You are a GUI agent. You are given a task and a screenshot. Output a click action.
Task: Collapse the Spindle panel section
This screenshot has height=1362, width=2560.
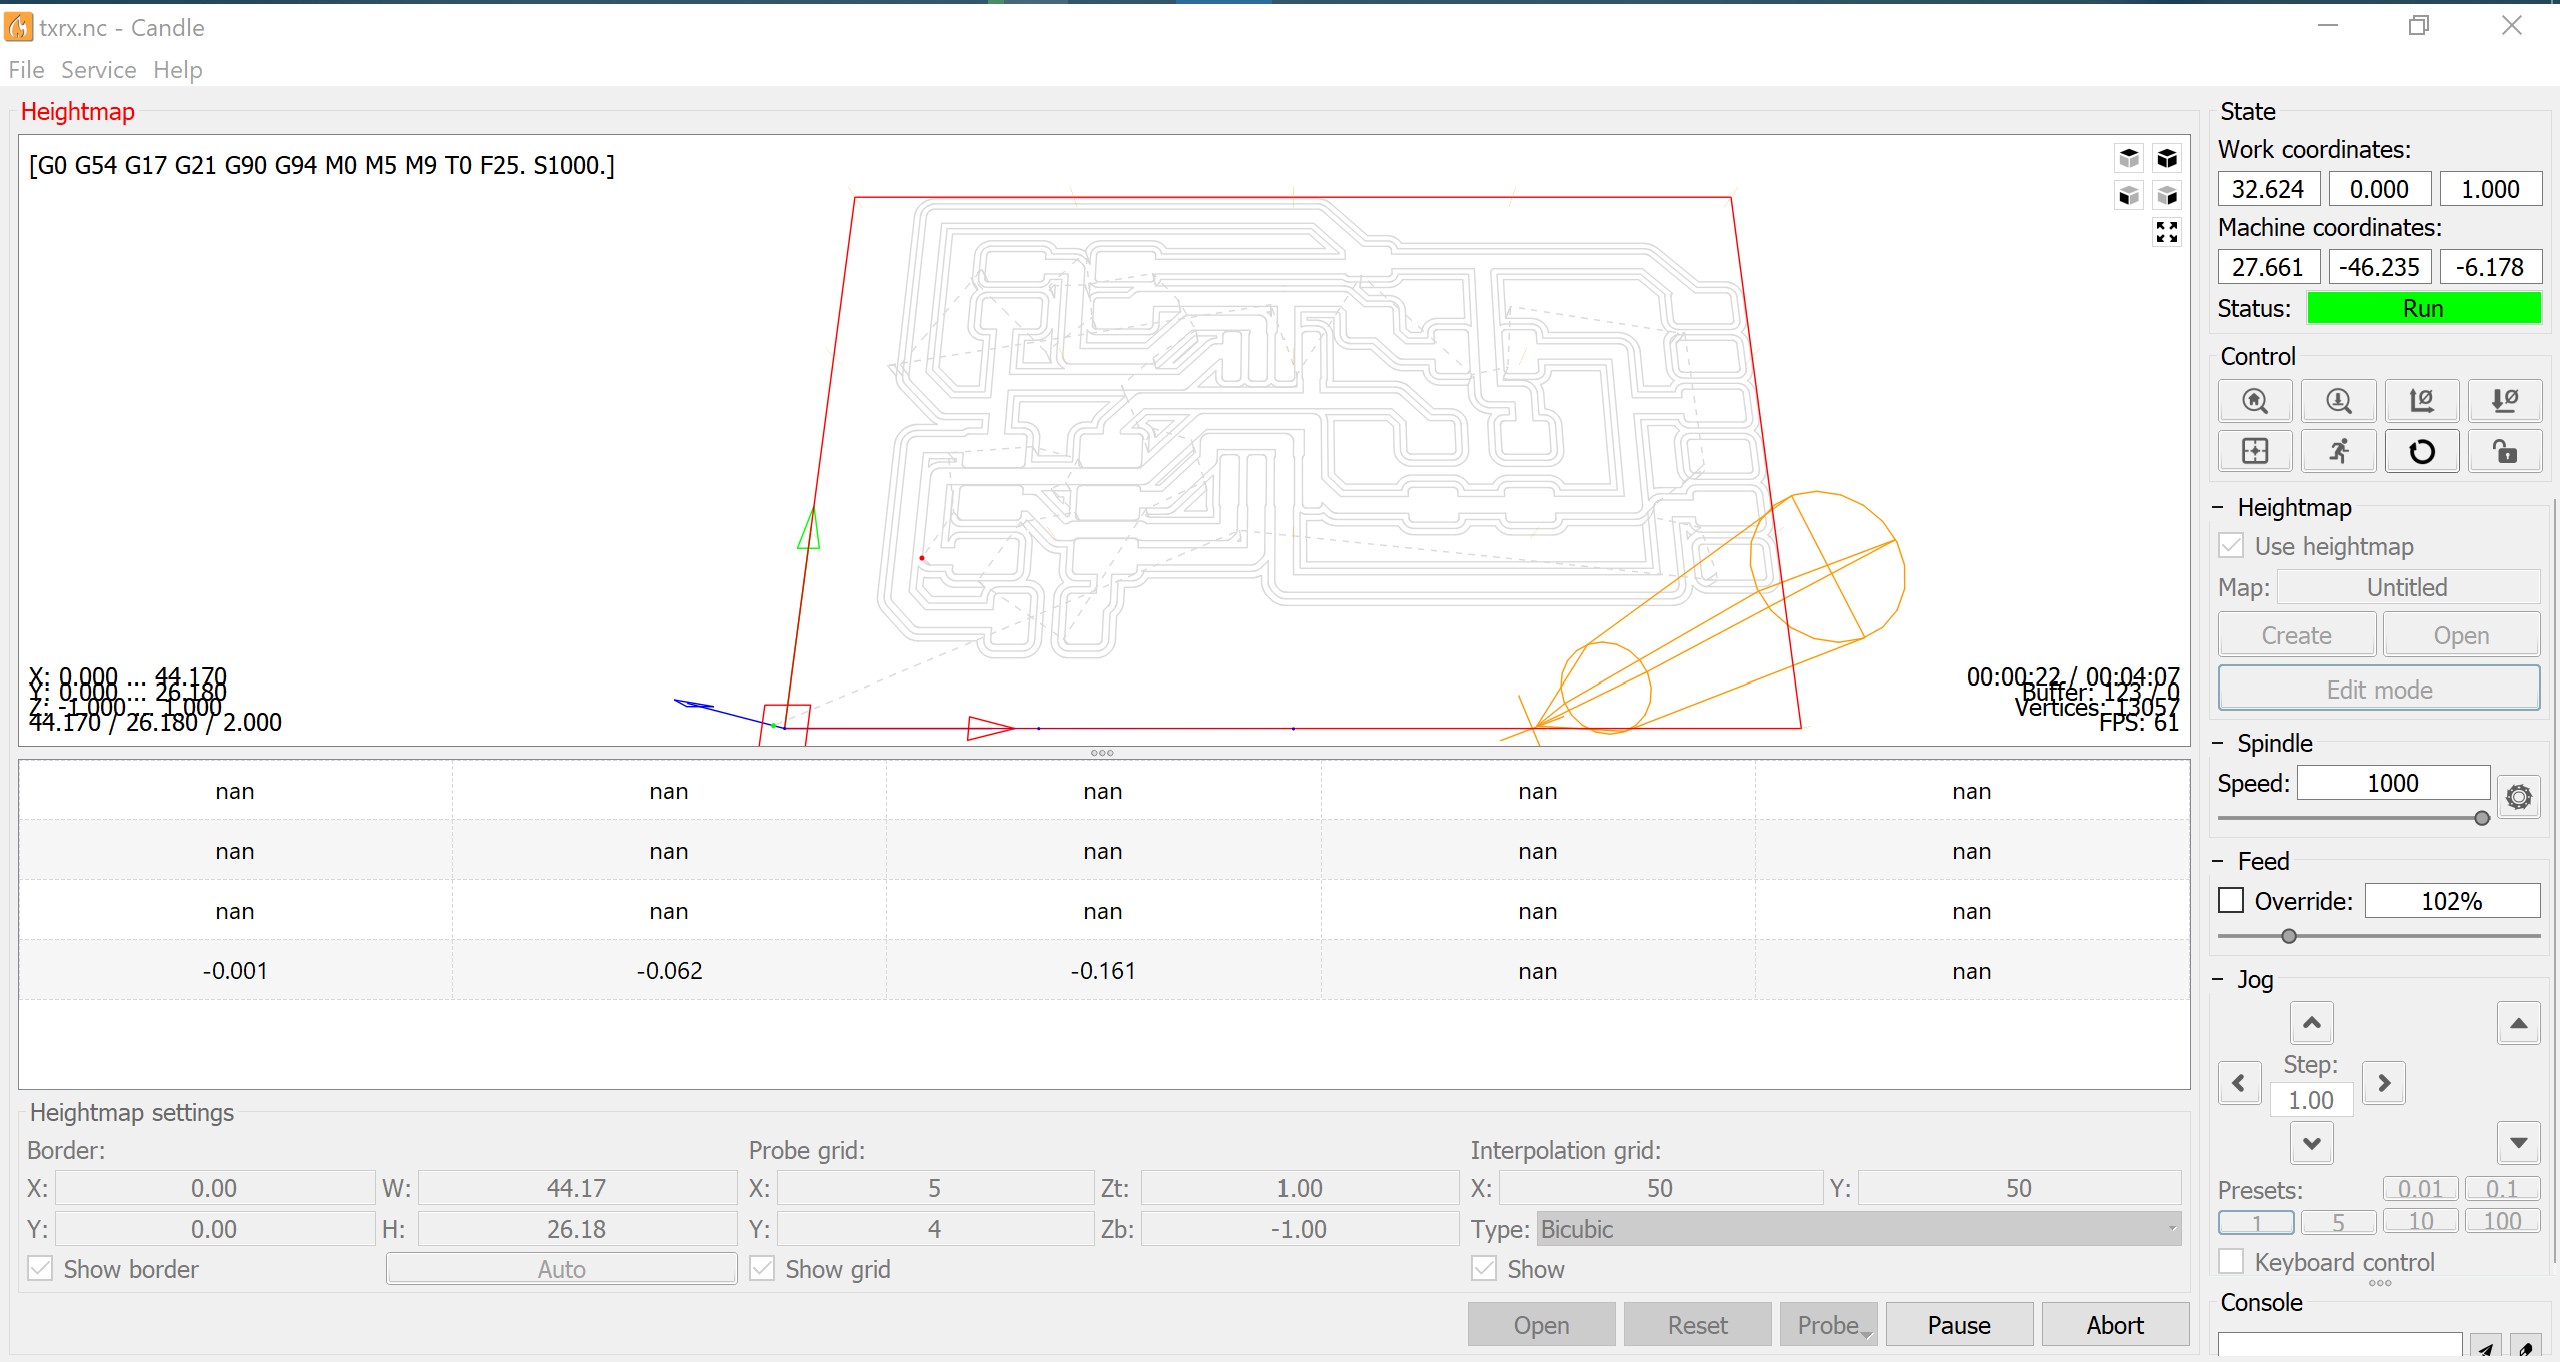2217,743
